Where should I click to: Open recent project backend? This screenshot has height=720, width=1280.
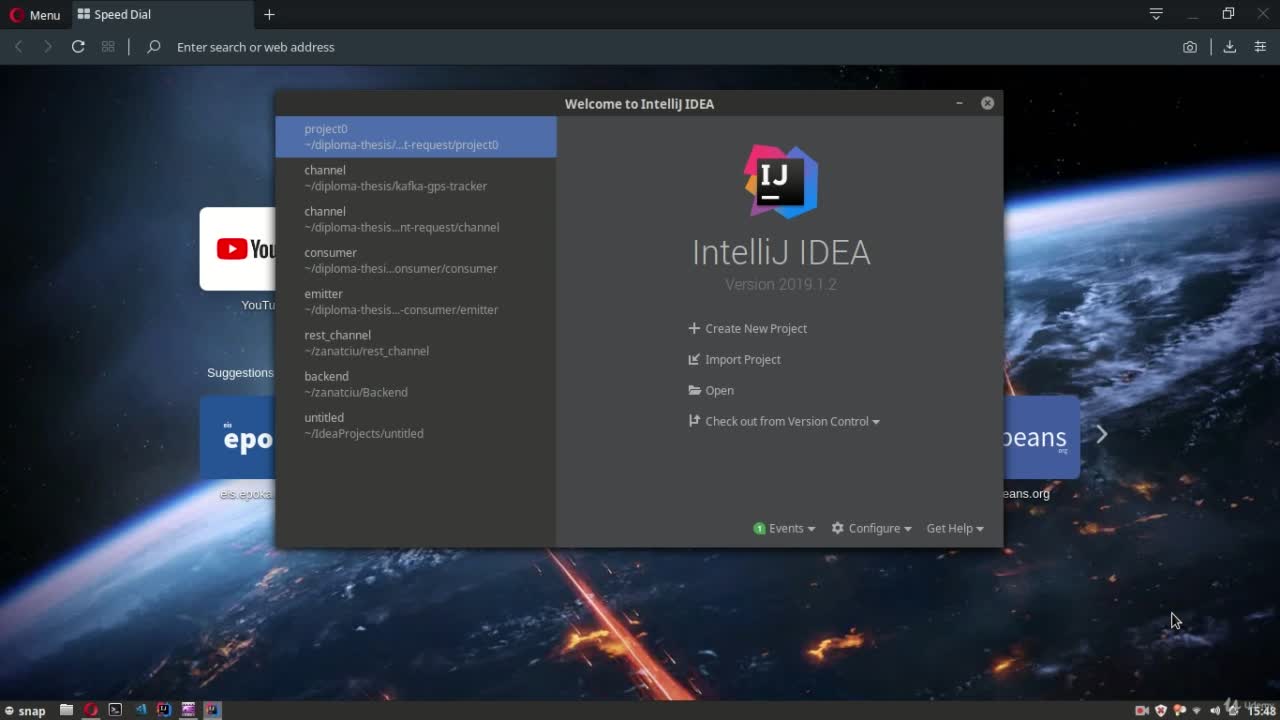pos(416,384)
